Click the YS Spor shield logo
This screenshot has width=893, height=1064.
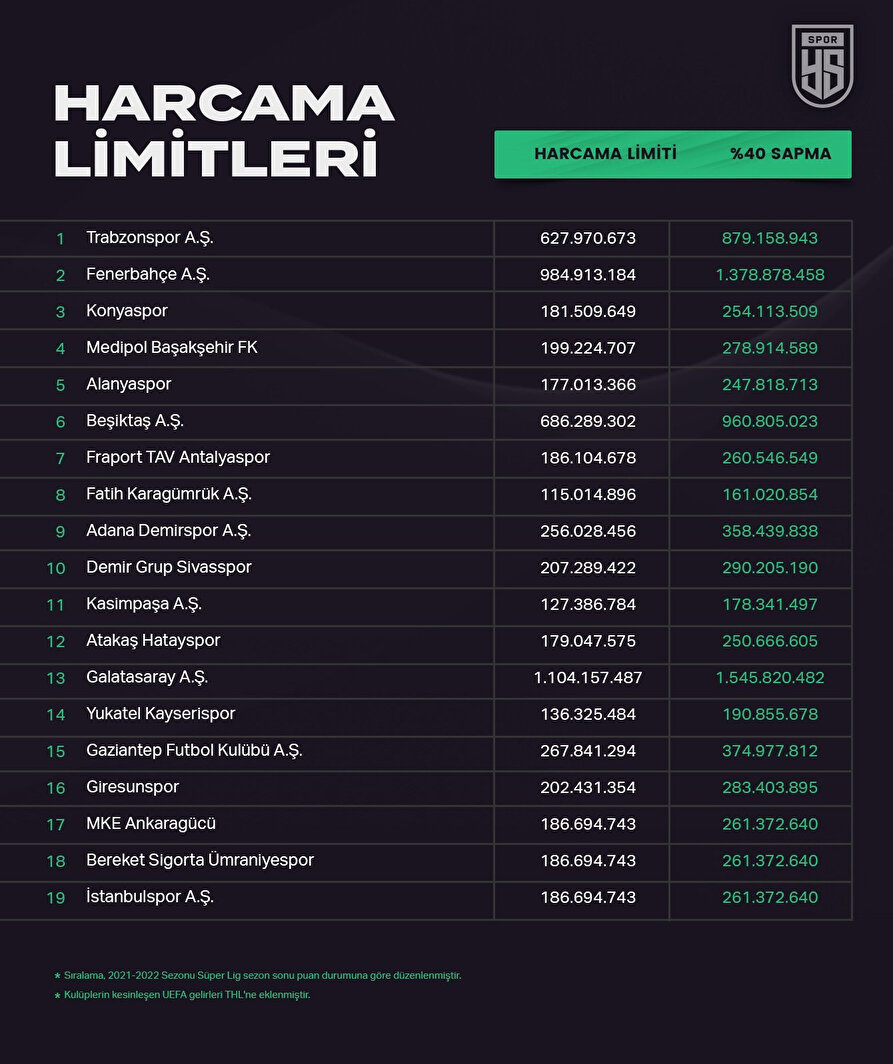coord(823,66)
